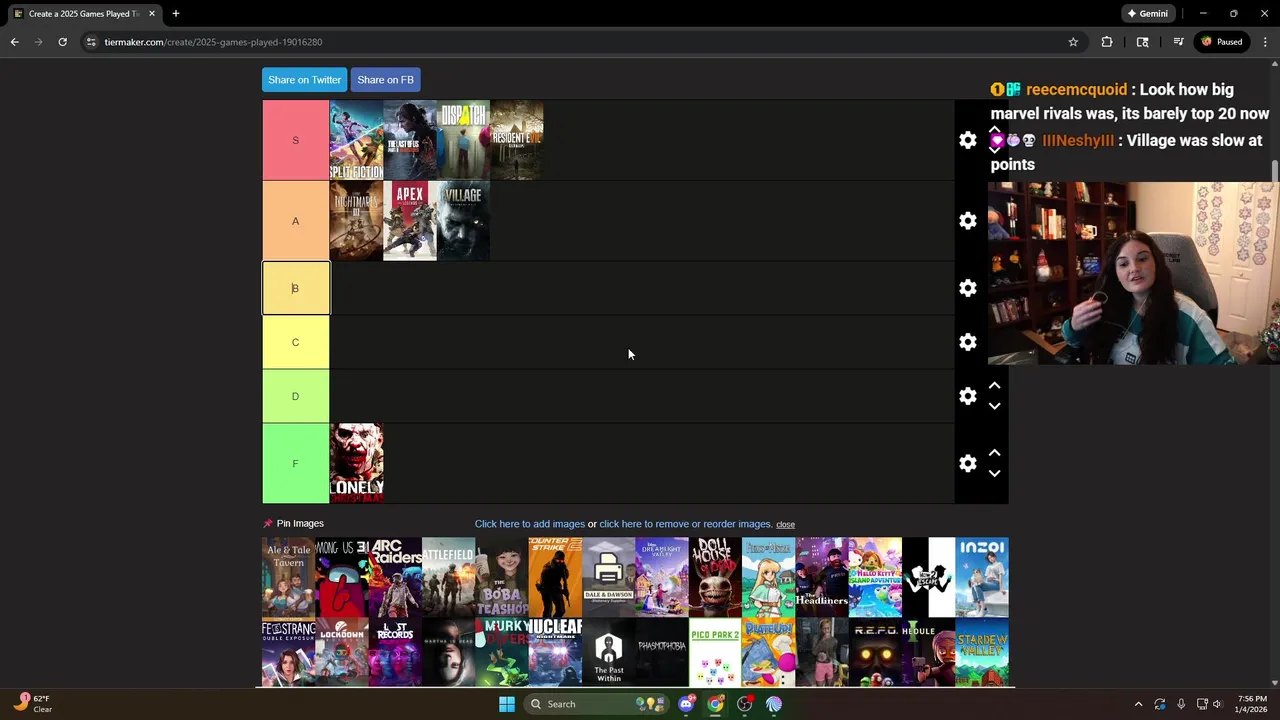Viewport: 1280px width, 720px height.
Task: Pick Doll House image
Action: [715, 577]
